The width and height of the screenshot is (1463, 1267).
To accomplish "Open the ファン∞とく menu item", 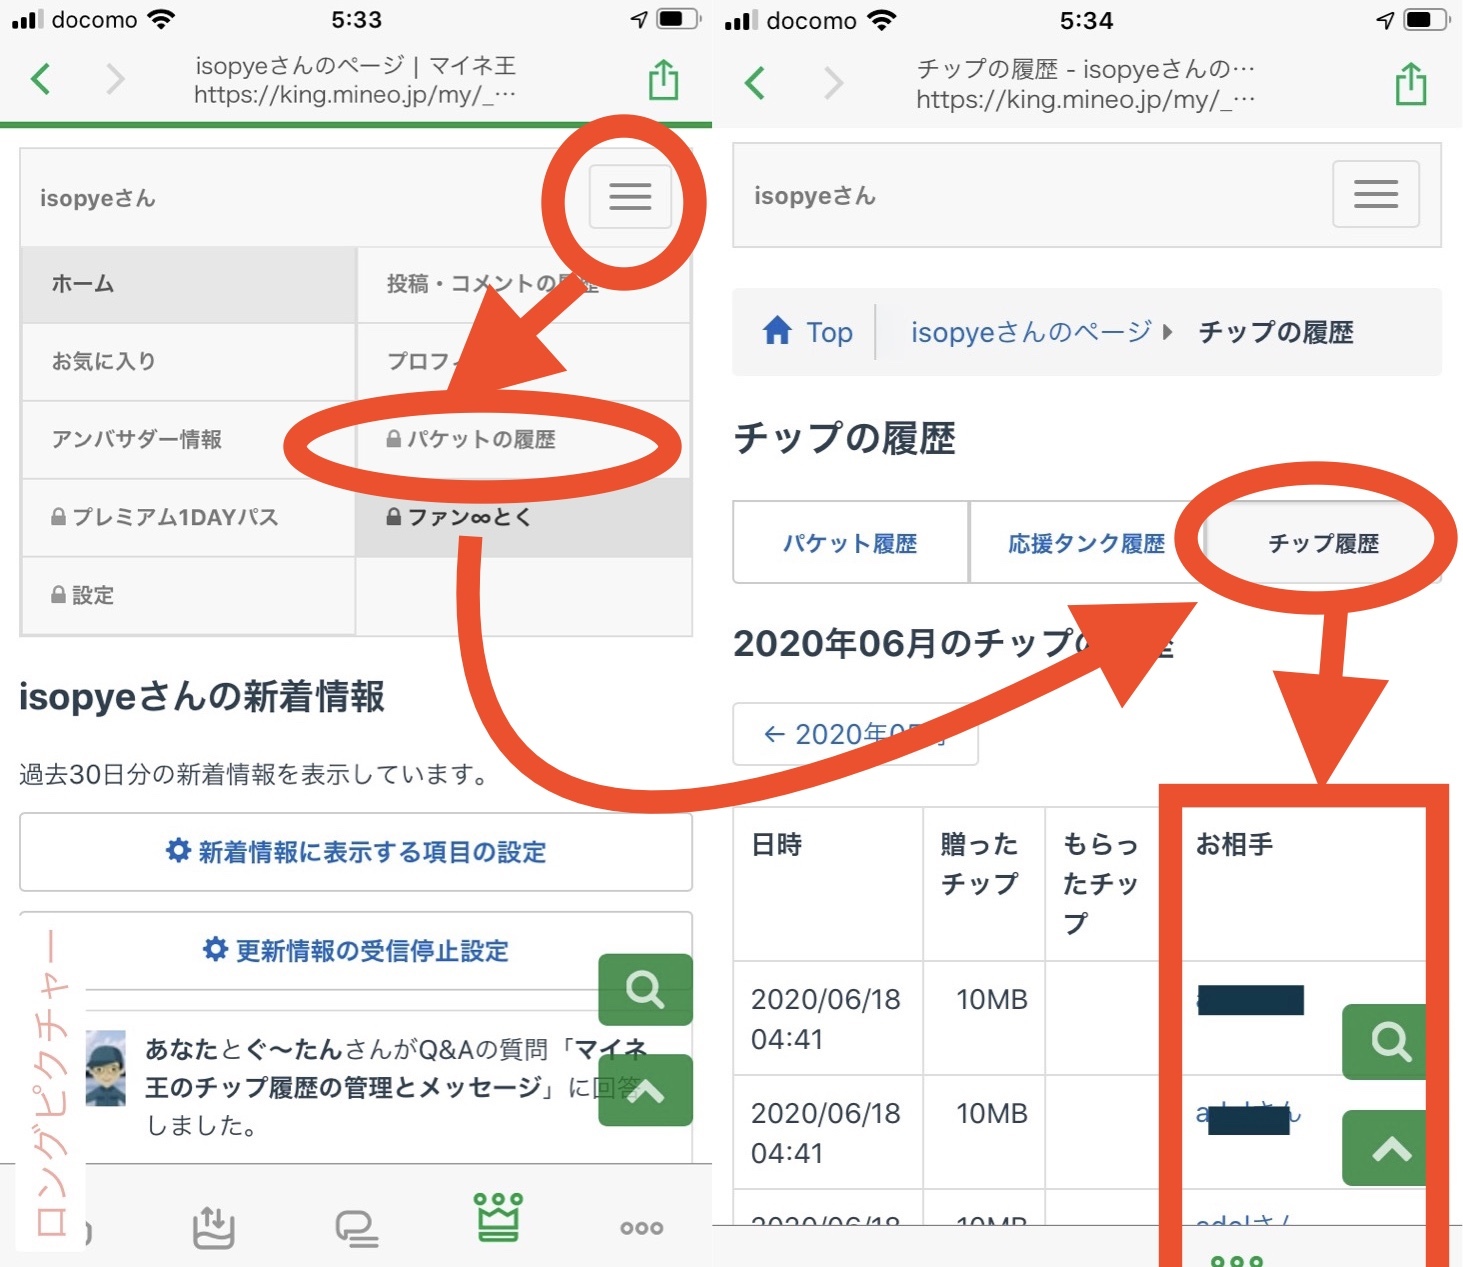I will tap(524, 518).
